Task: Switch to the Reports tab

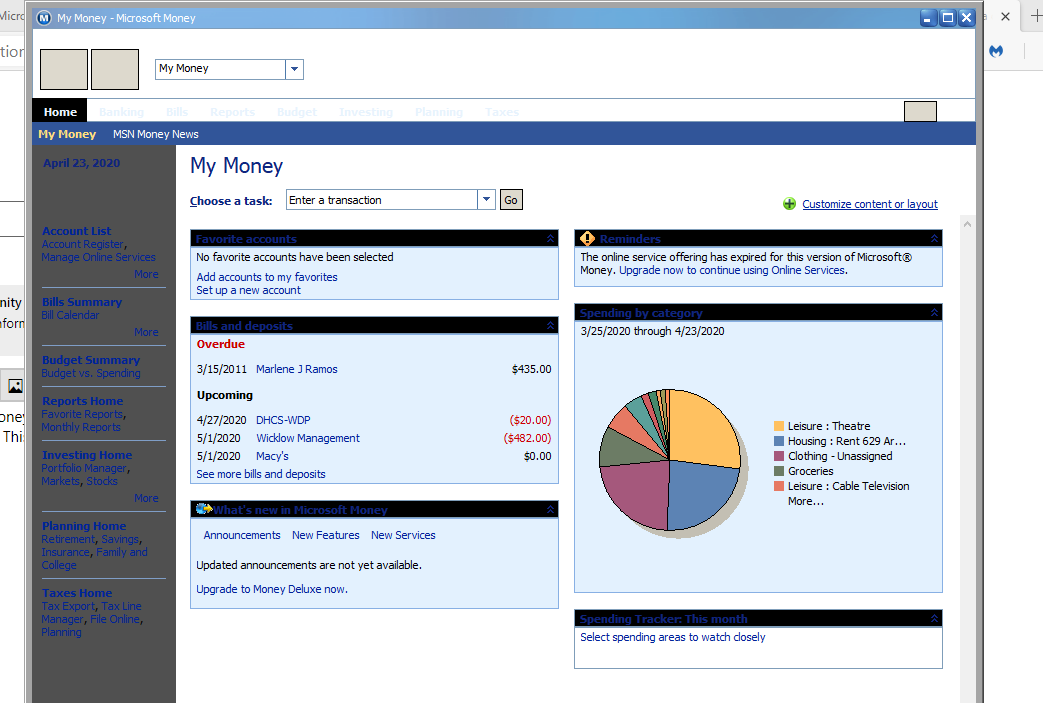Action: click(232, 112)
